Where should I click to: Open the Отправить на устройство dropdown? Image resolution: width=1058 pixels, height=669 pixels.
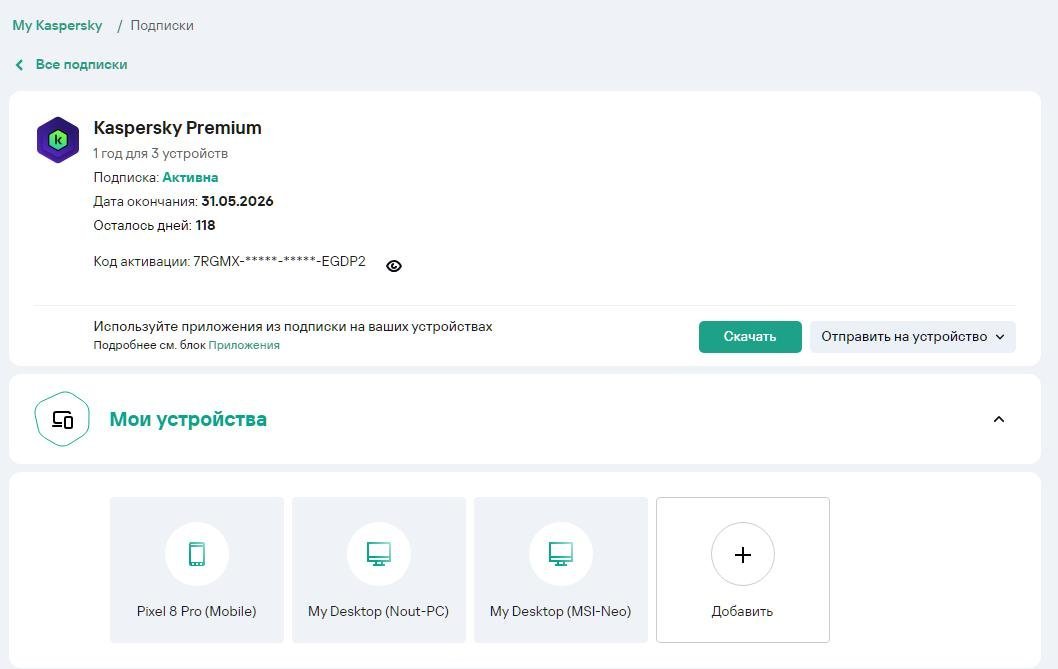[912, 337]
